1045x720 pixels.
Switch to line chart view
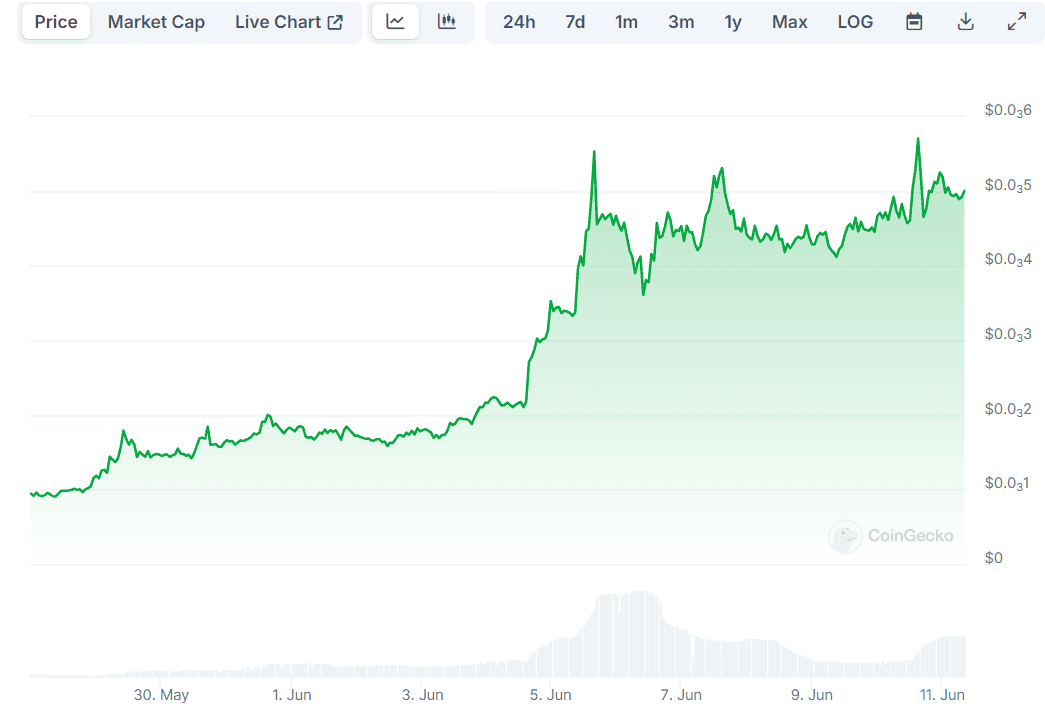pos(395,22)
